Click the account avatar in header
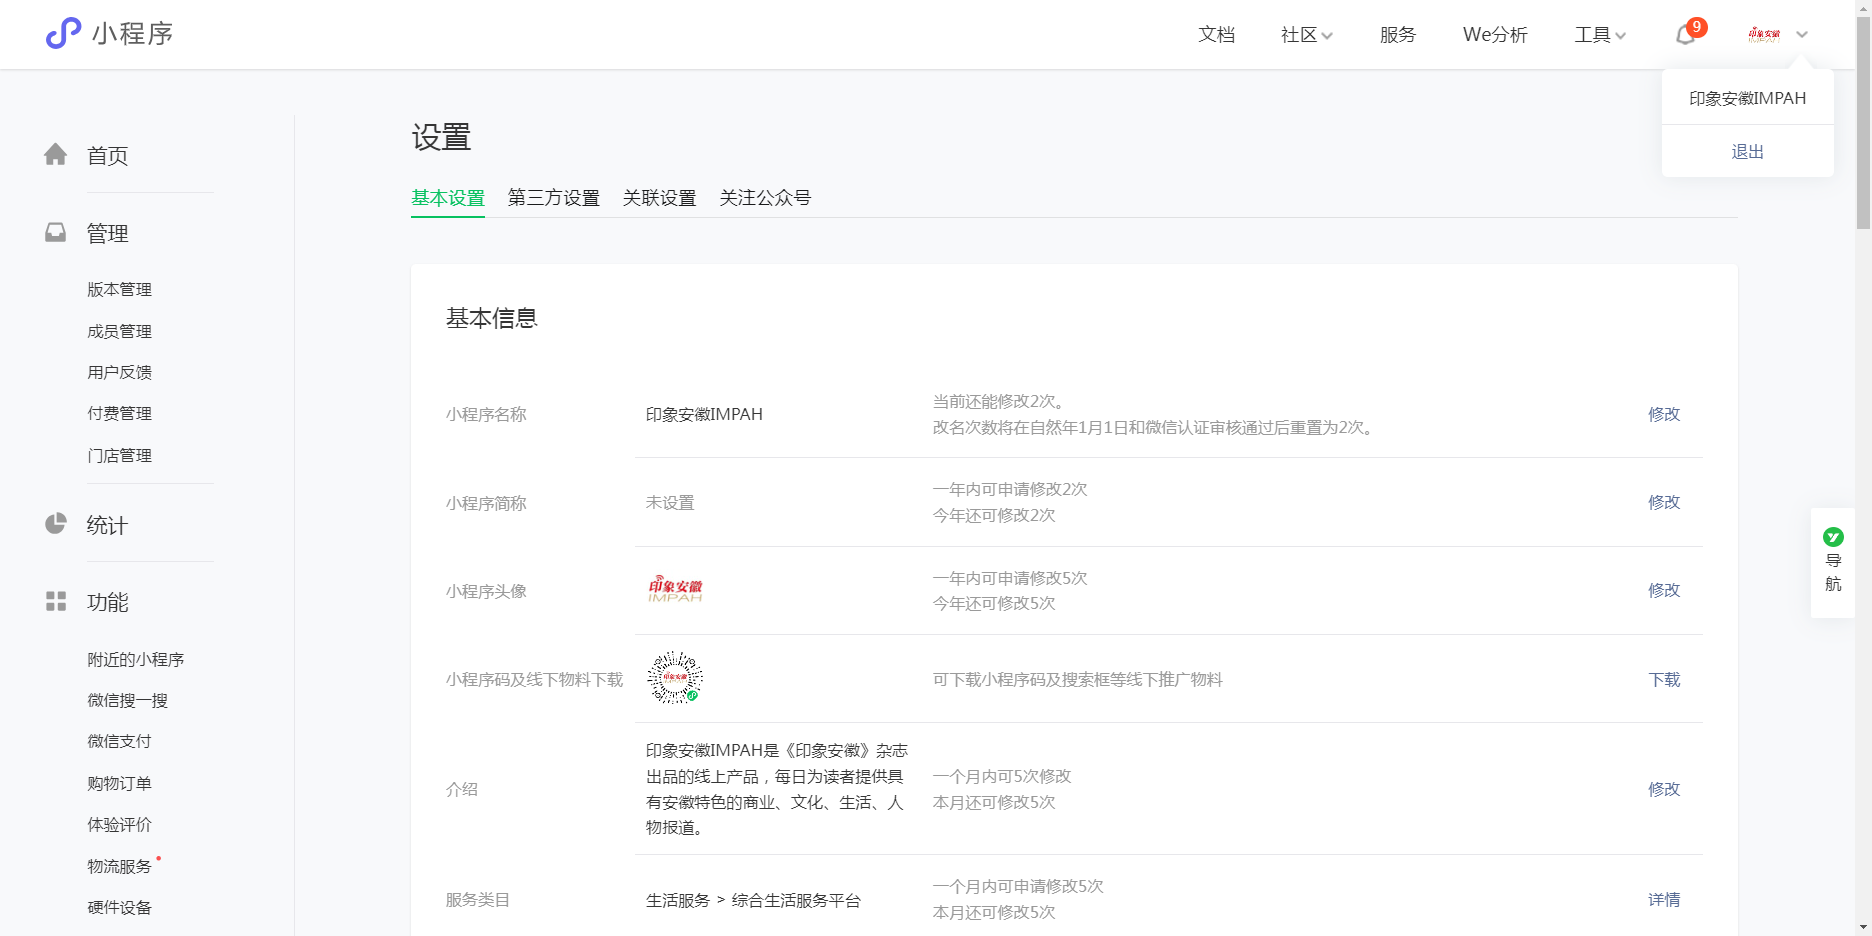The width and height of the screenshot is (1872, 936). click(x=1764, y=34)
